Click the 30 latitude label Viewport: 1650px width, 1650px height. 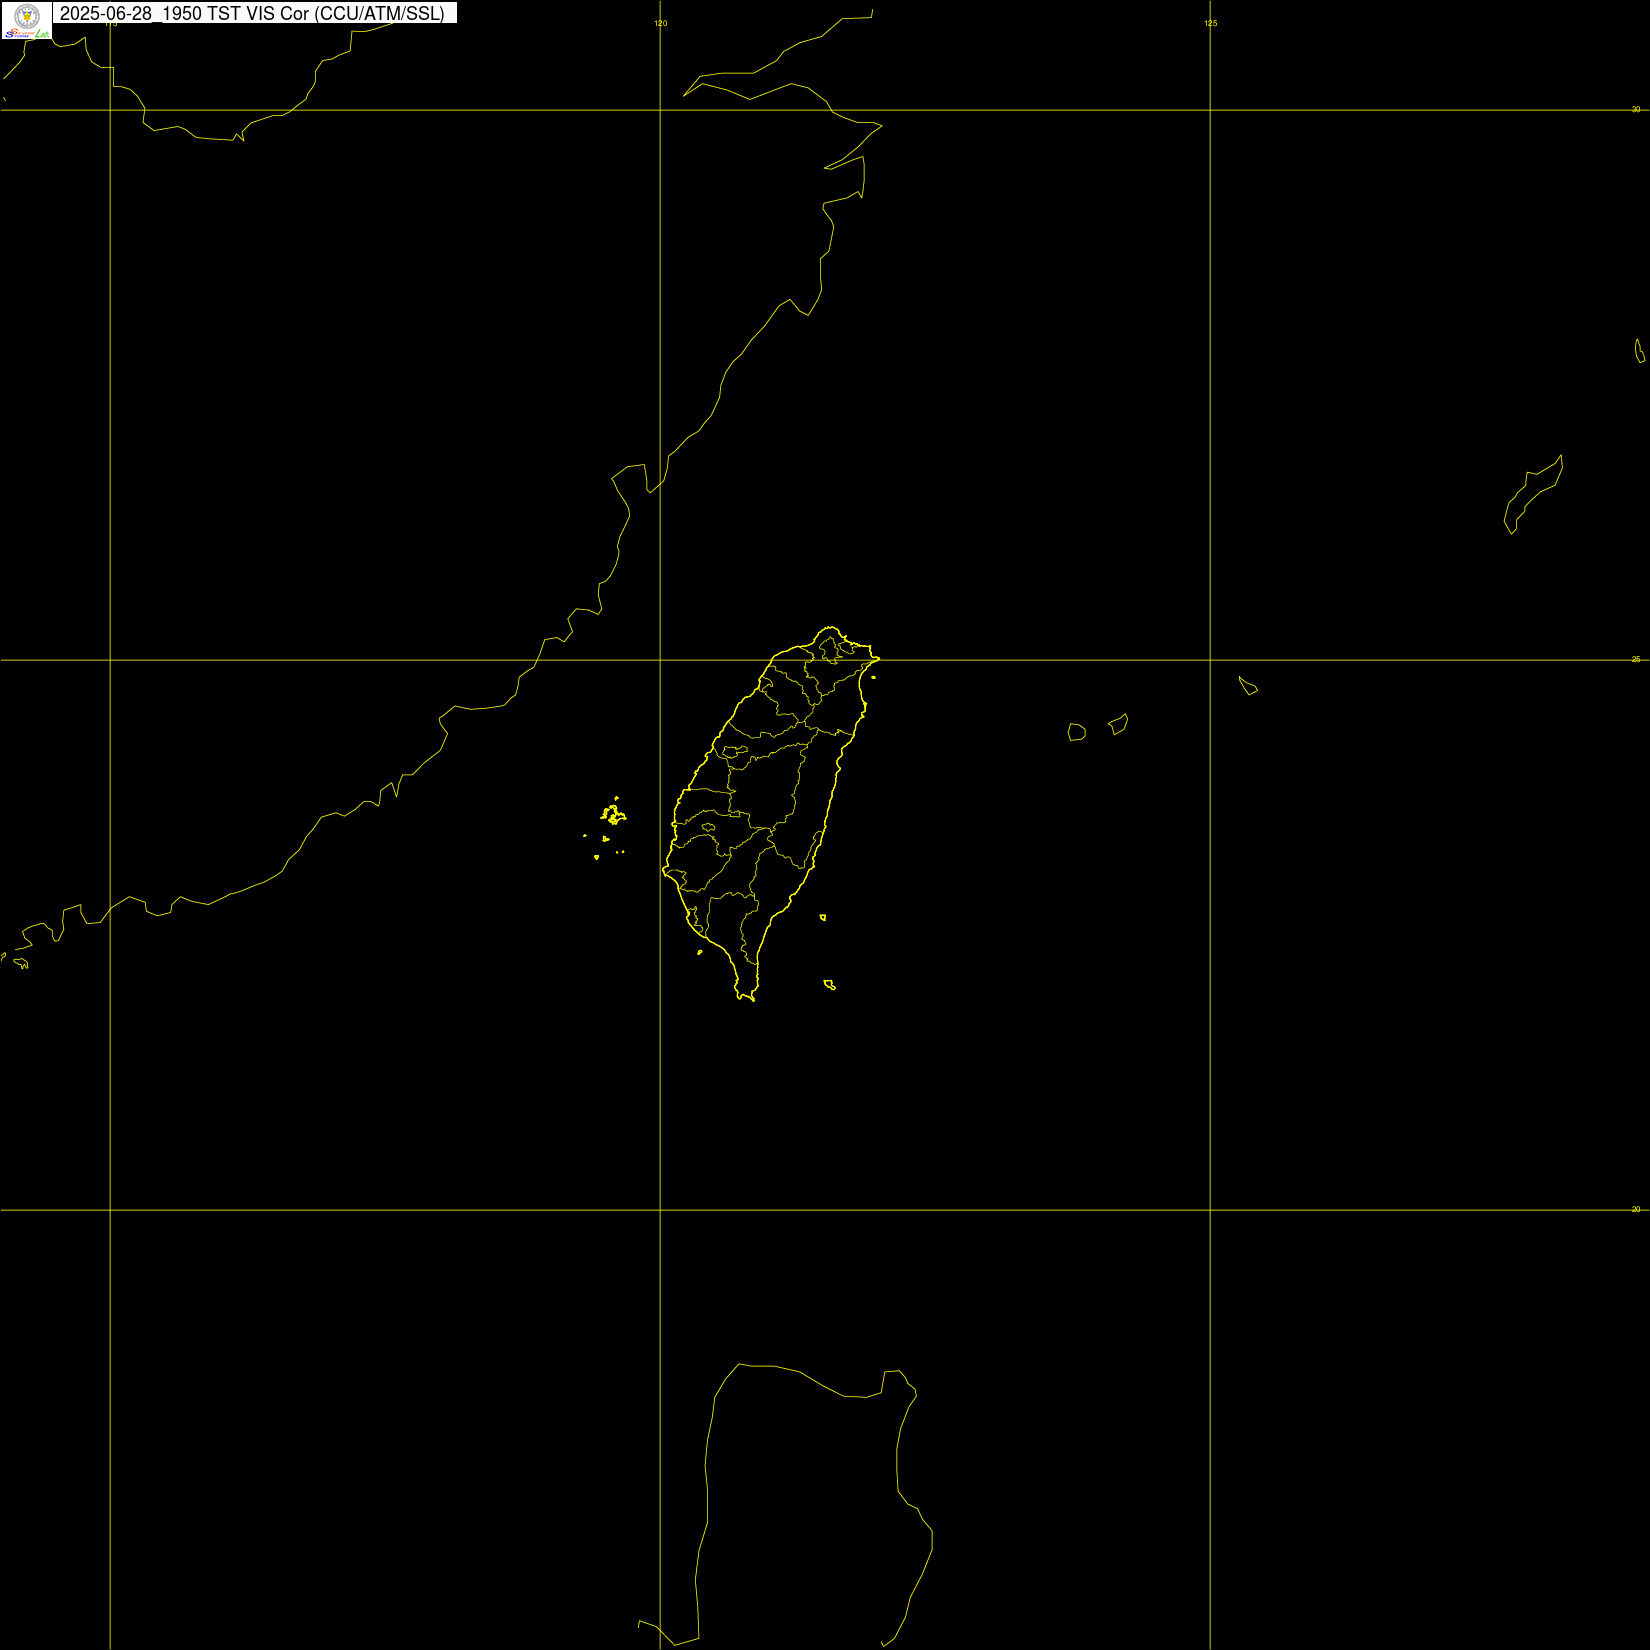click(1636, 109)
